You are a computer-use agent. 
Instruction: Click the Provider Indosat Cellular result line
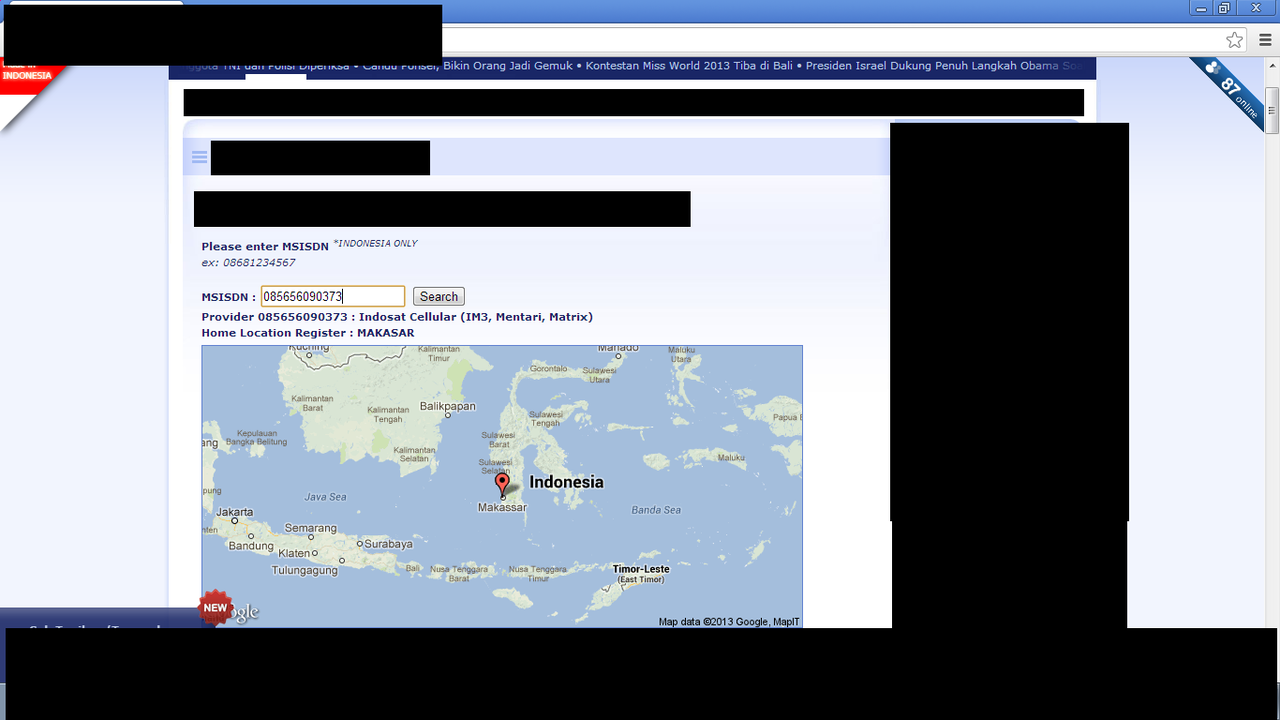point(397,317)
